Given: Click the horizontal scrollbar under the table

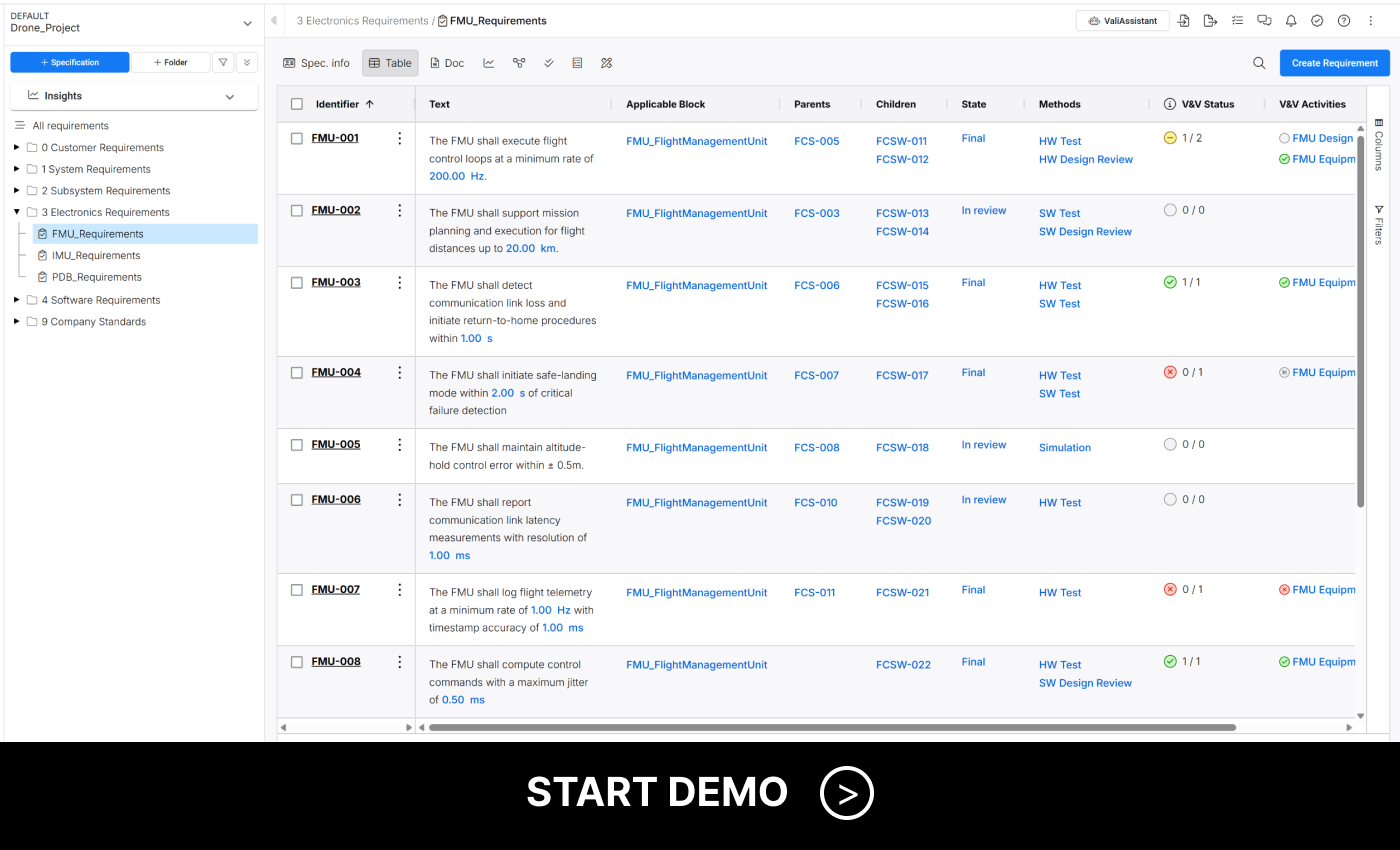Looking at the screenshot, I should [x=832, y=727].
